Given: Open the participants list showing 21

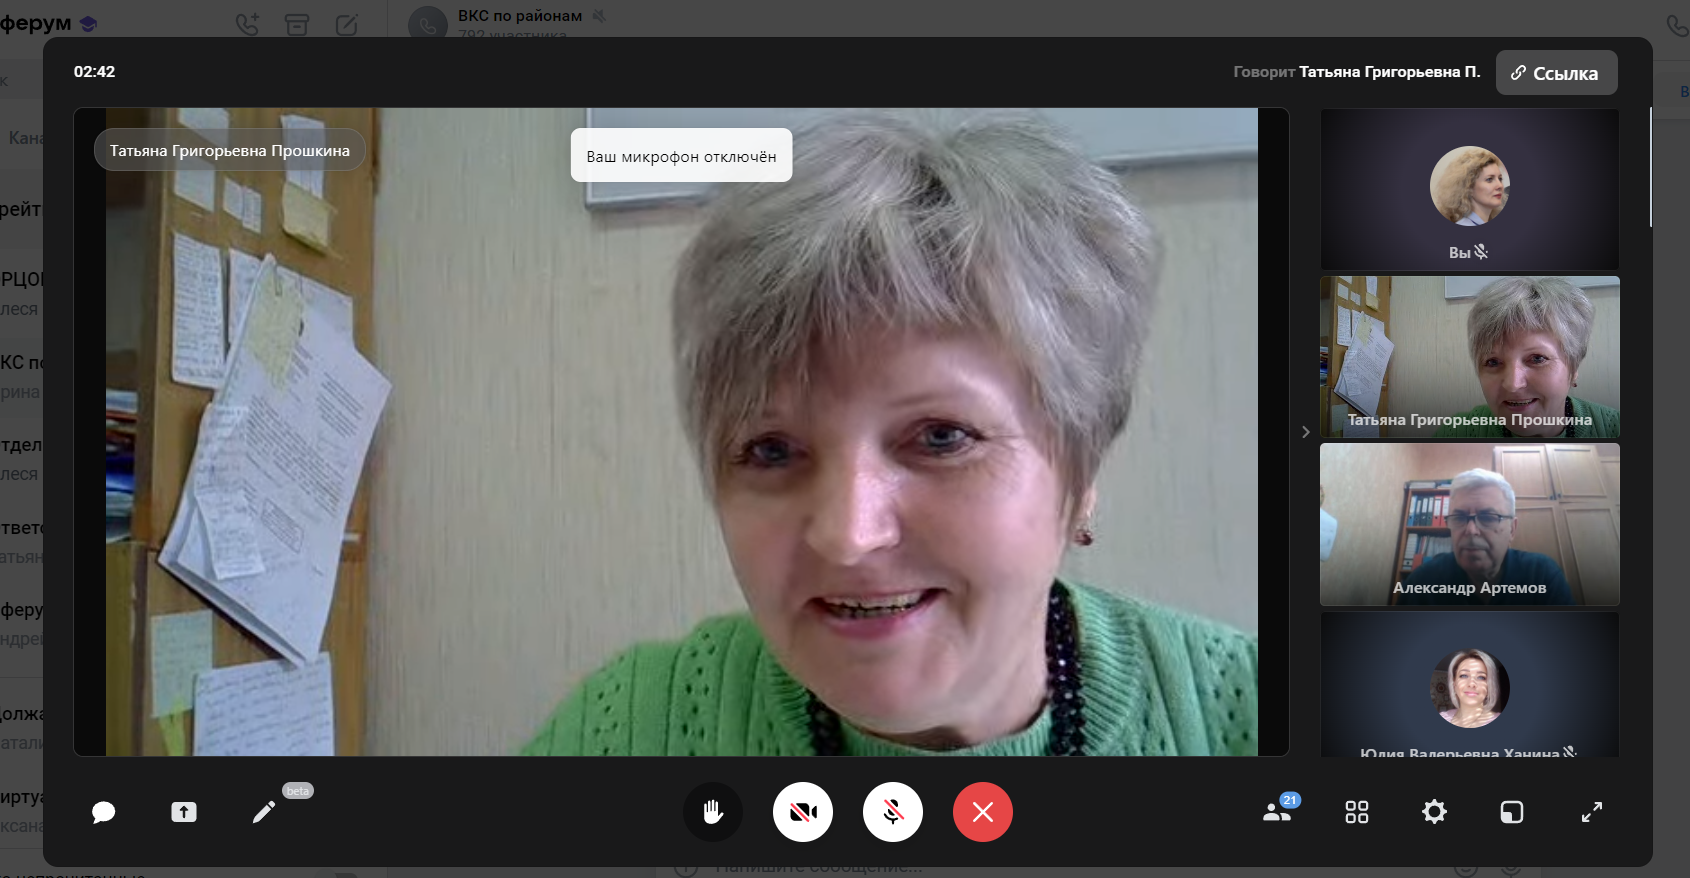Looking at the screenshot, I should click(x=1277, y=812).
